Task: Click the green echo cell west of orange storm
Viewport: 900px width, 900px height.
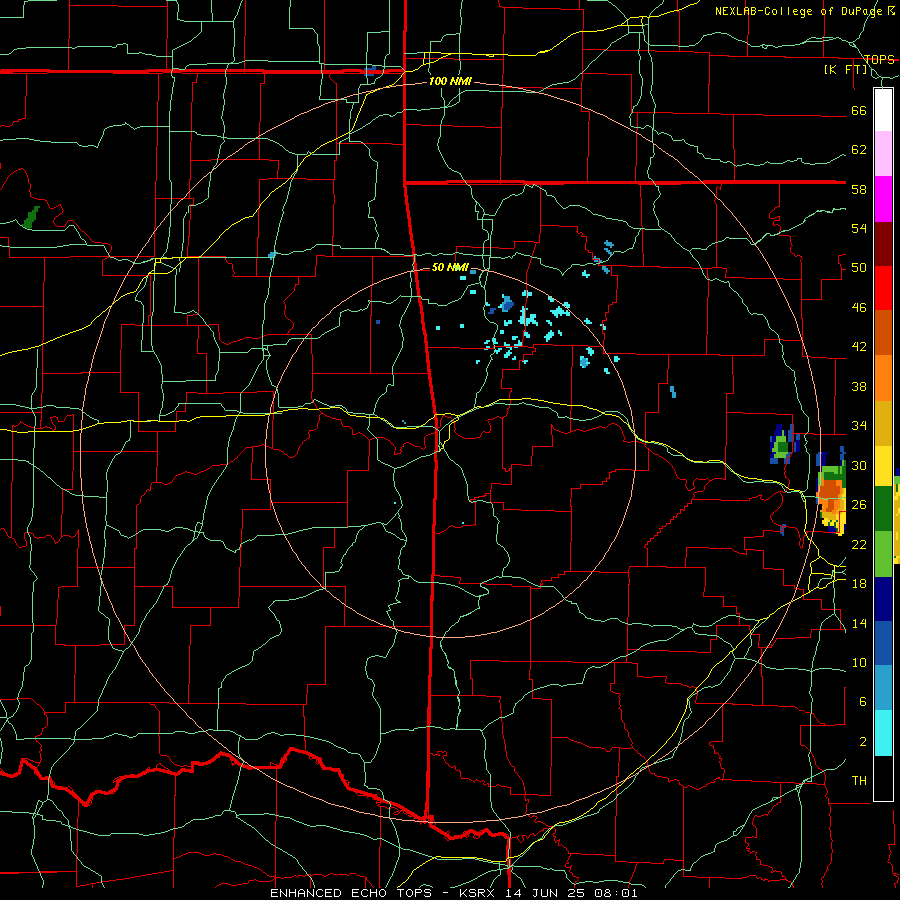Action: (781, 446)
